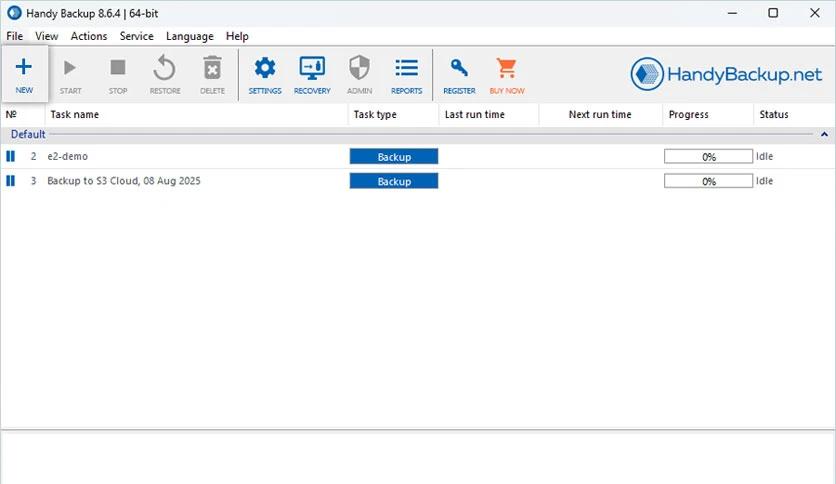Collapse the Default task group
Viewport: 836px width, 484px height.
(x=824, y=134)
